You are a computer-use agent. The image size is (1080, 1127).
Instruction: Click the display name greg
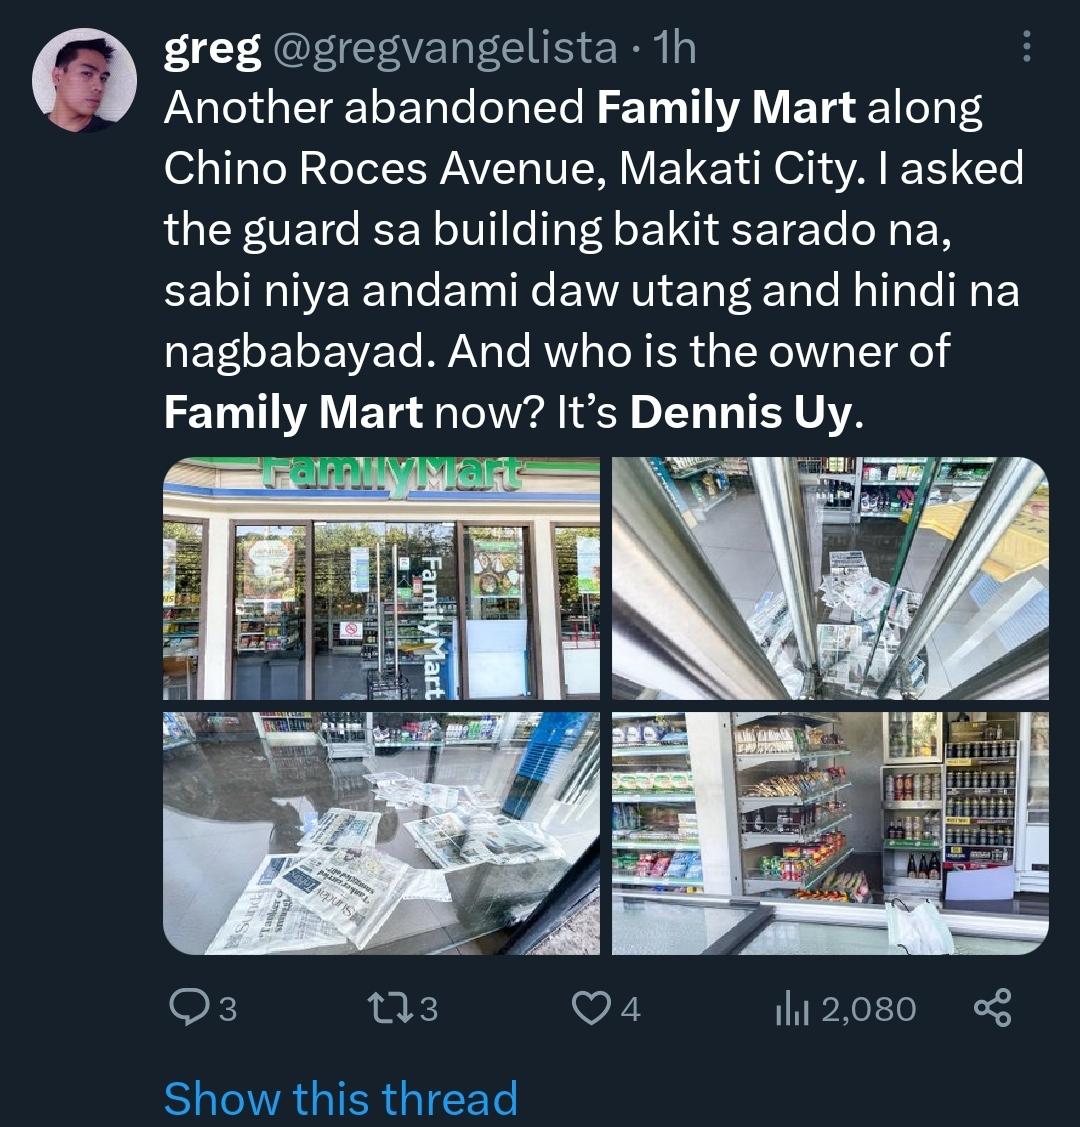(x=212, y=50)
